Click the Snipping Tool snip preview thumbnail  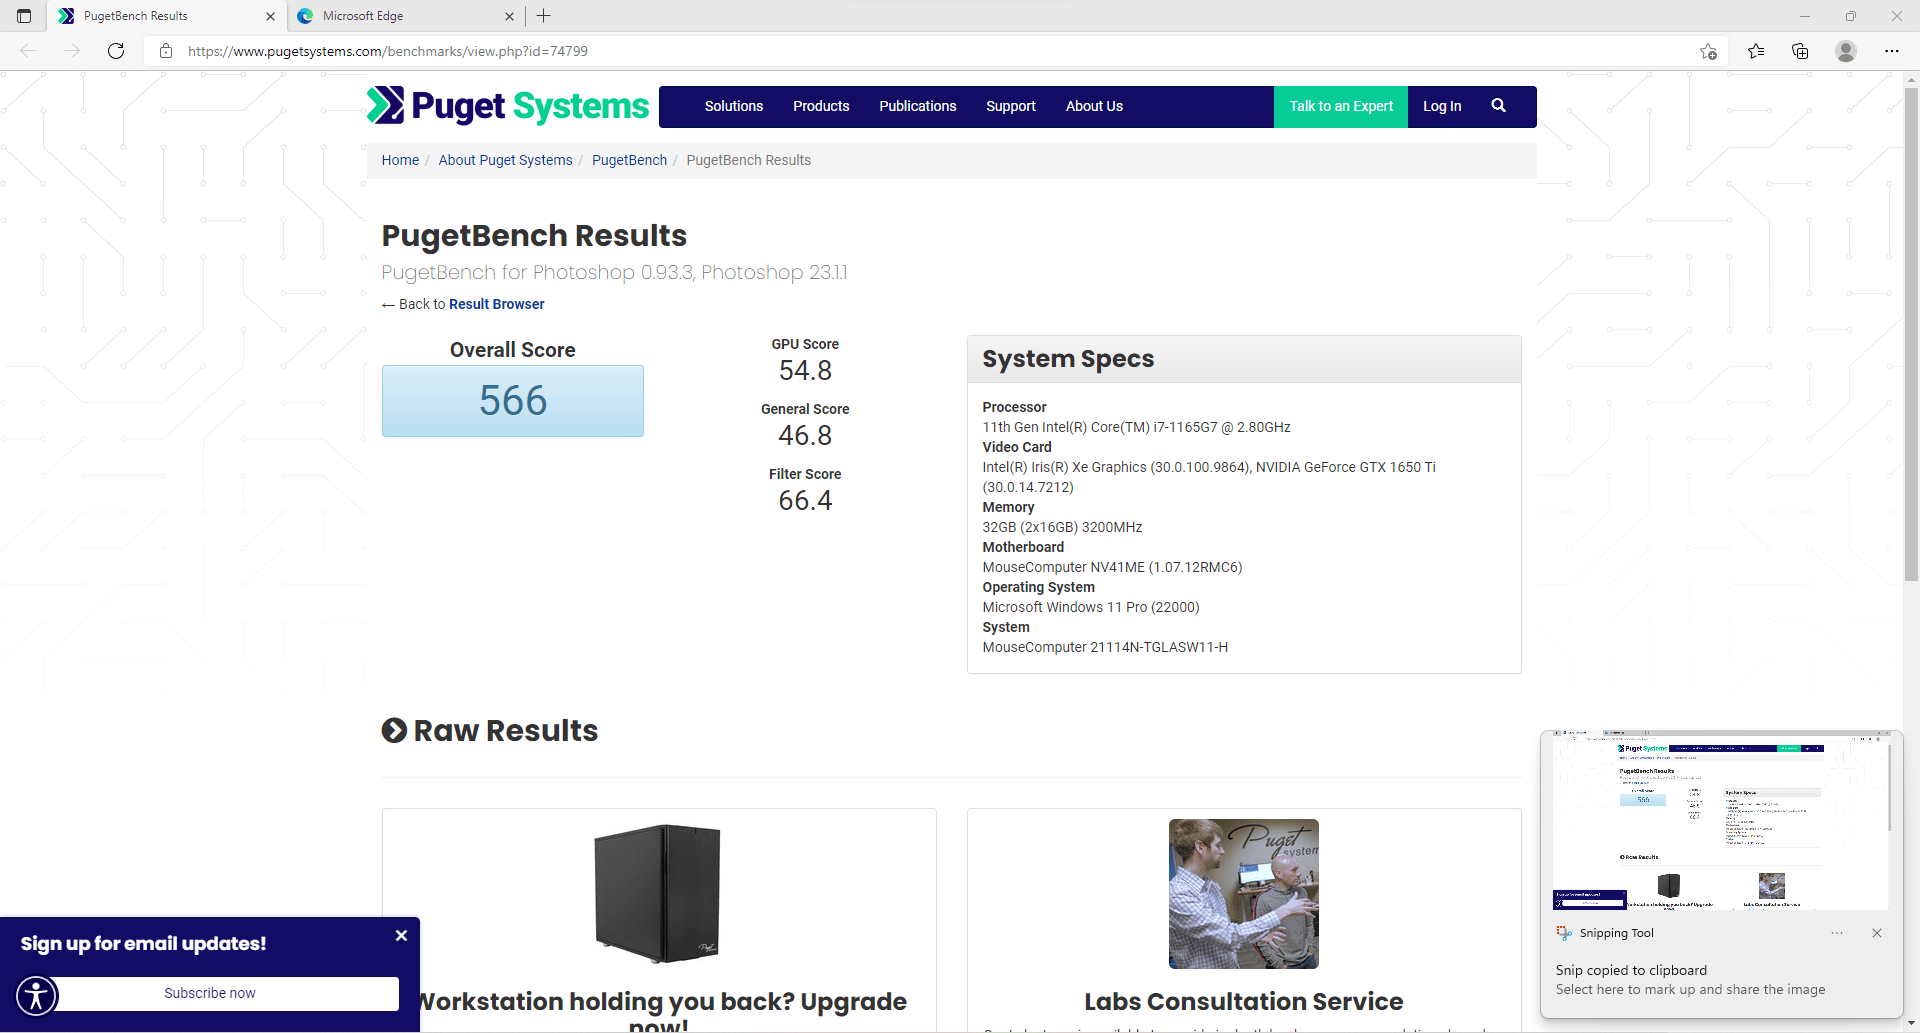(x=1721, y=821)
